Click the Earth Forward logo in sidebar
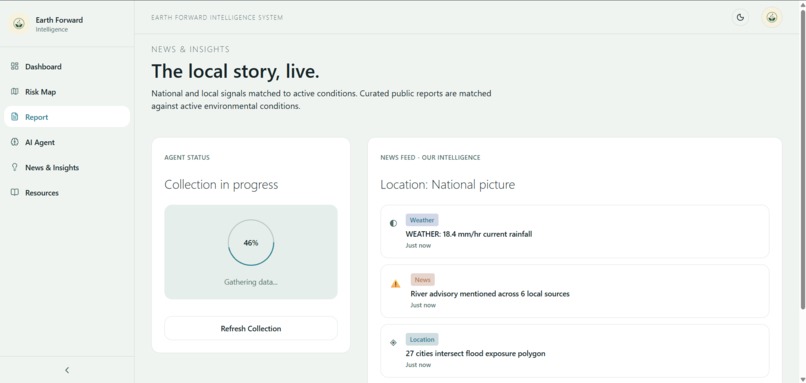The image size is (806, 383). (19, 24)
